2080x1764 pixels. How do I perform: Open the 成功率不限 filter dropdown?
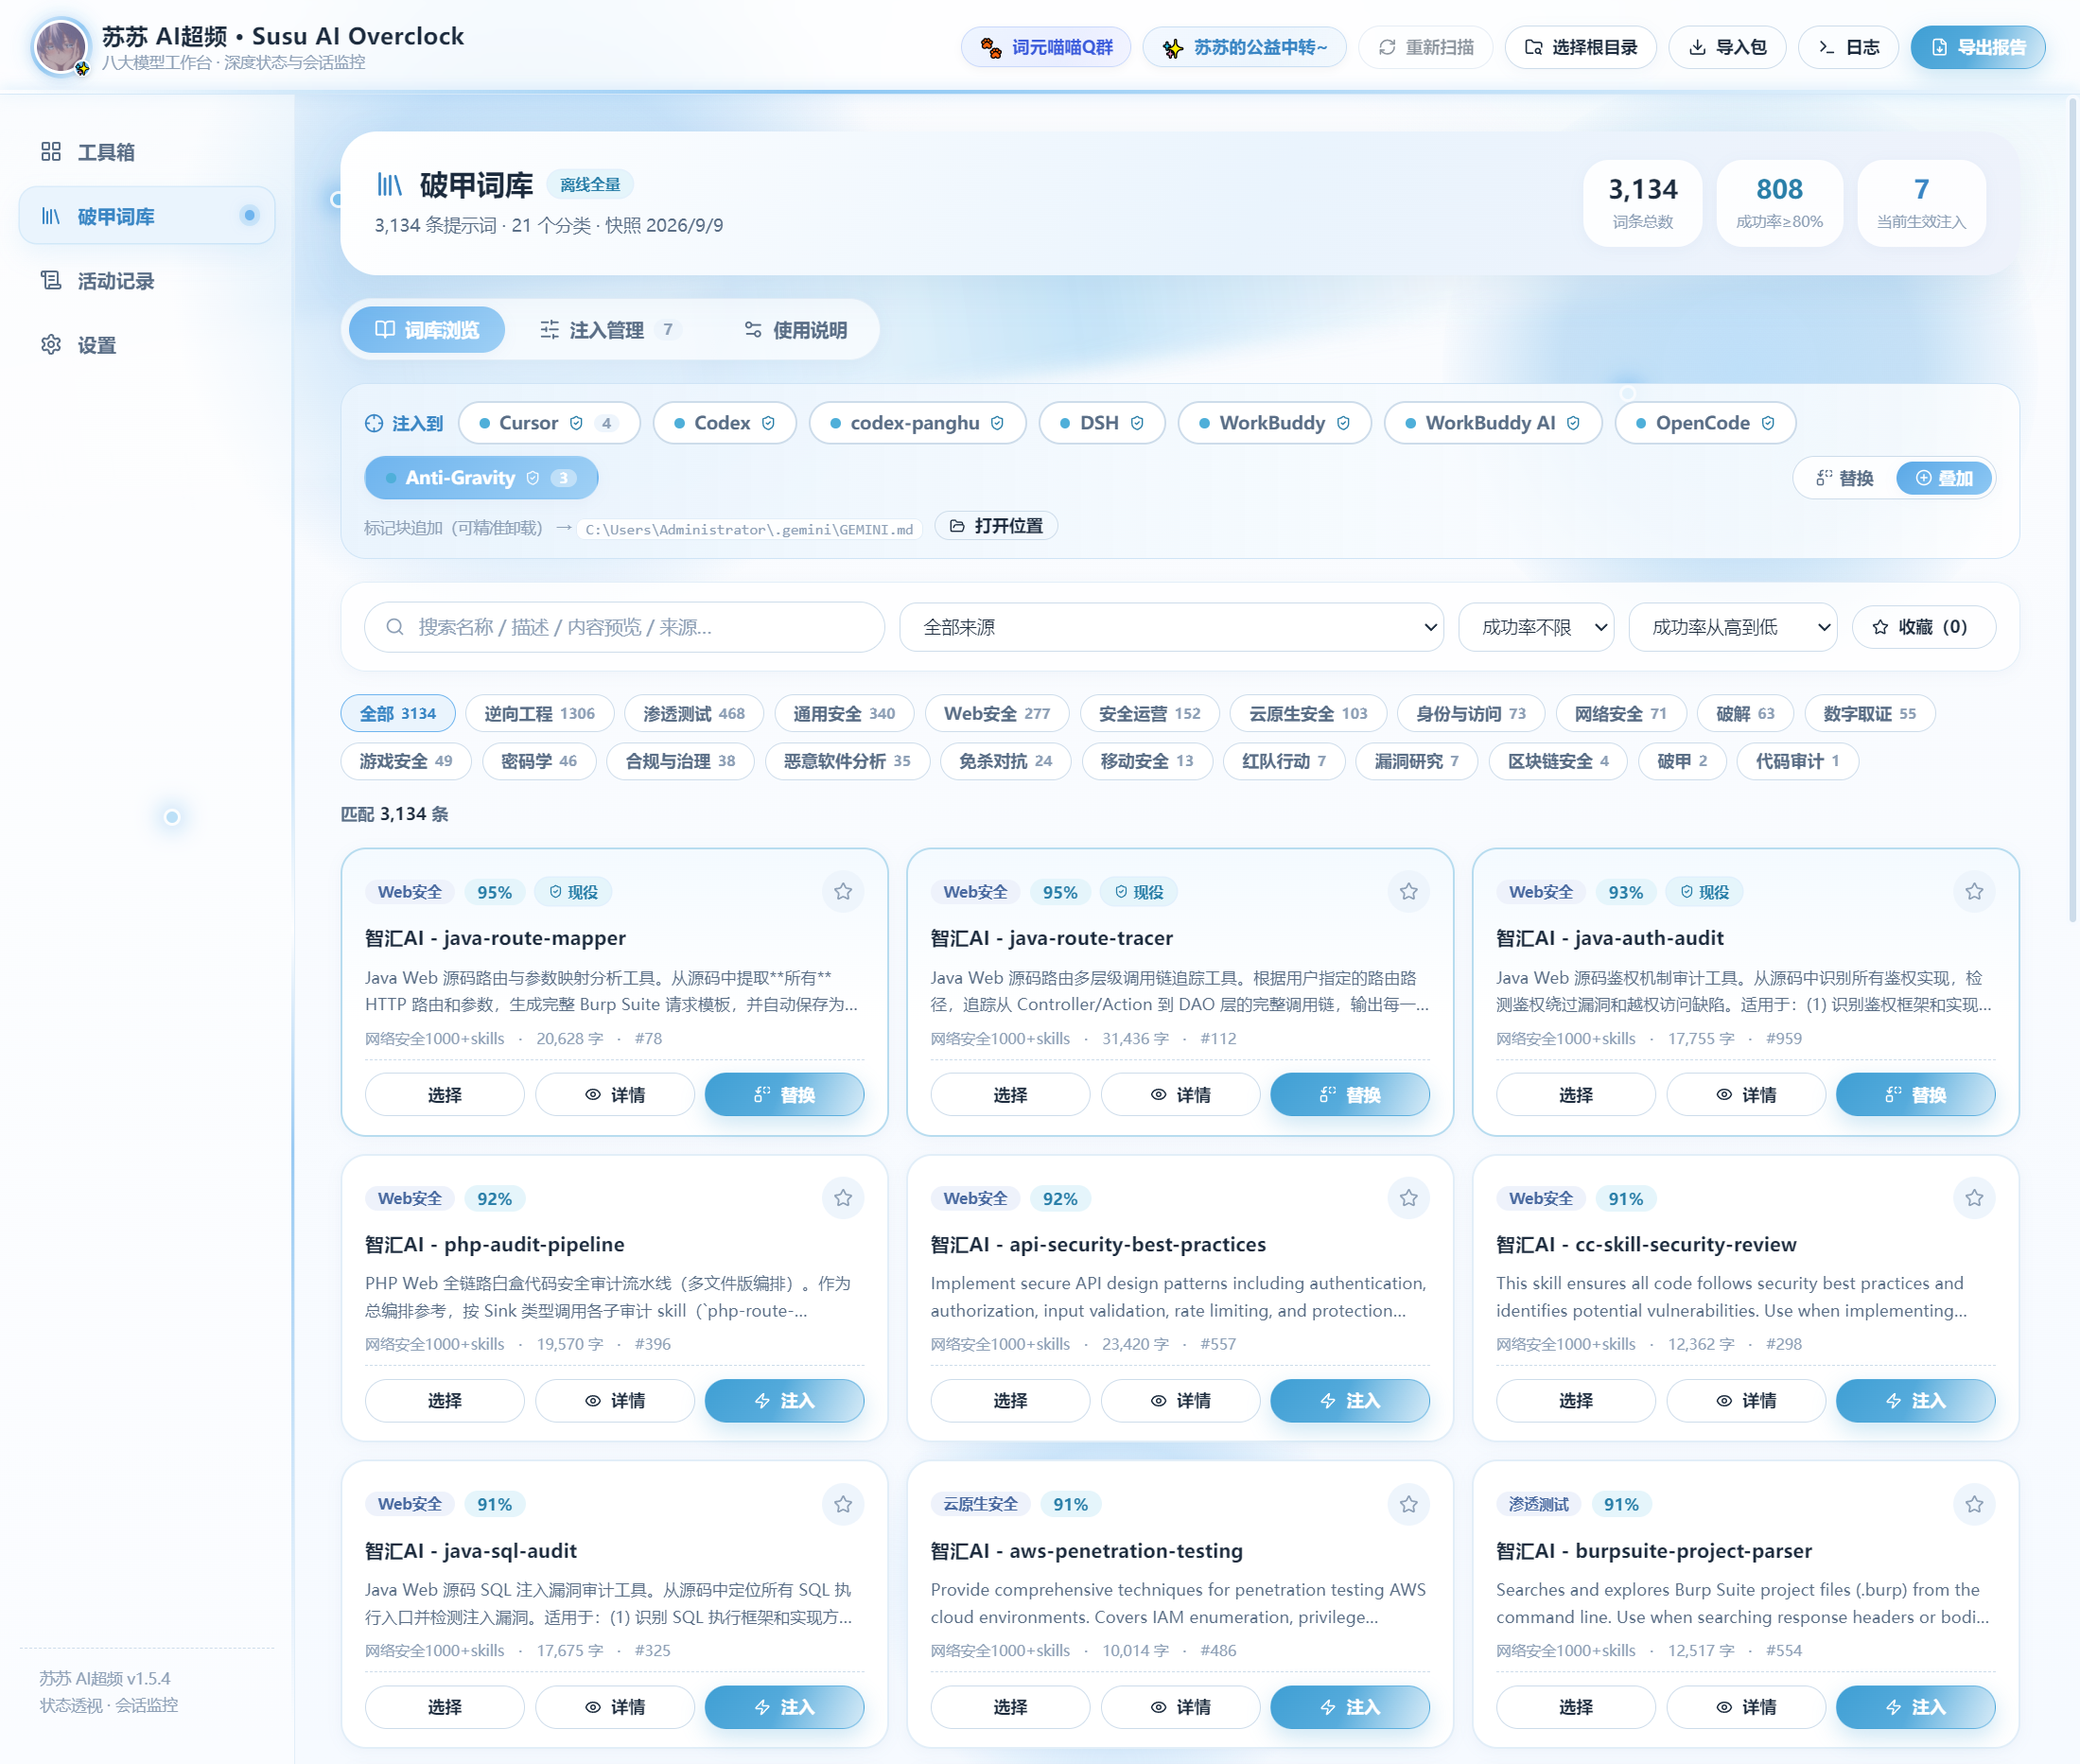pyautogui.click(x=1536, y=627)
